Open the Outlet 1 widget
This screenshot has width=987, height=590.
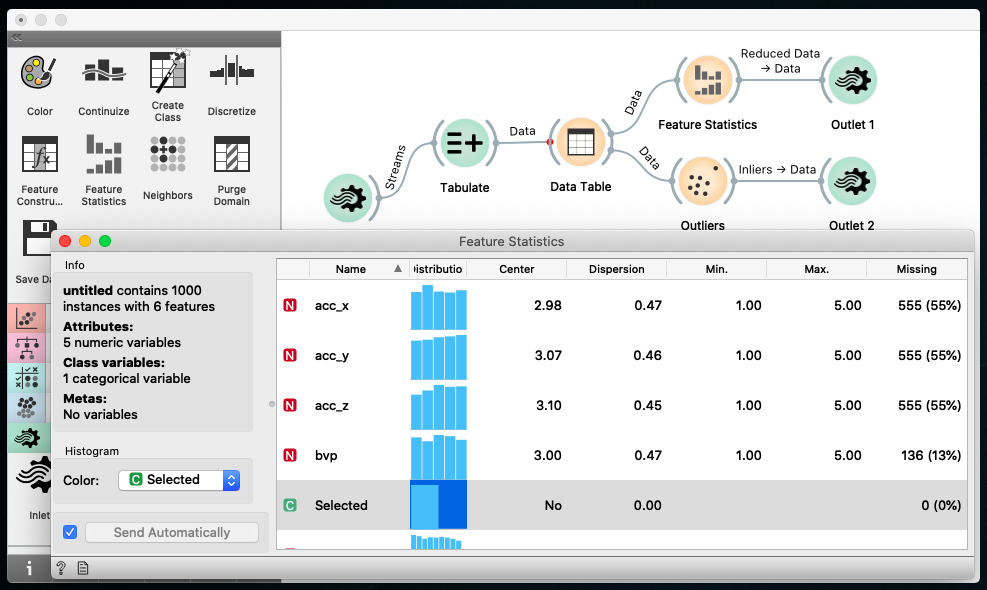[x=851, y=80]
